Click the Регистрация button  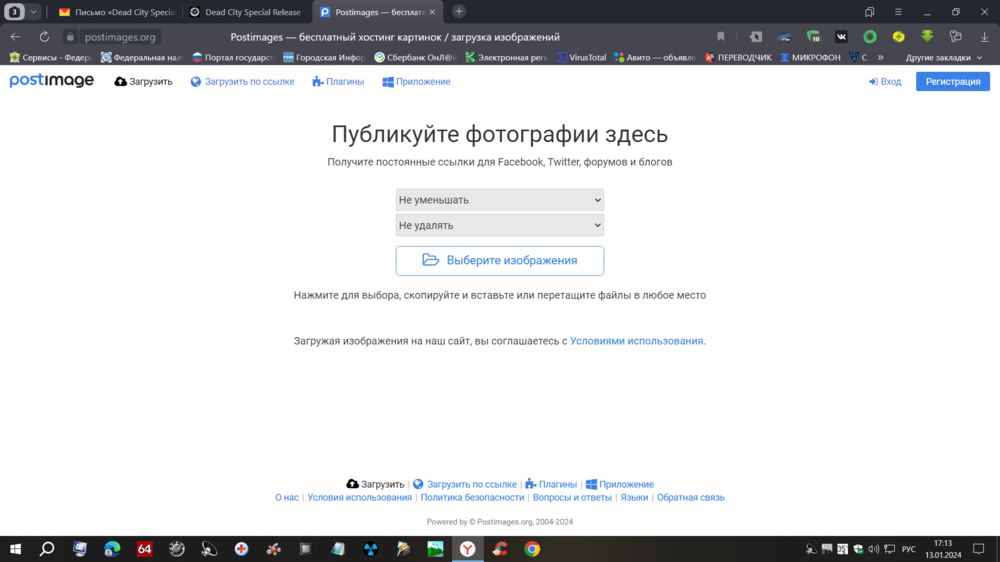953,82
